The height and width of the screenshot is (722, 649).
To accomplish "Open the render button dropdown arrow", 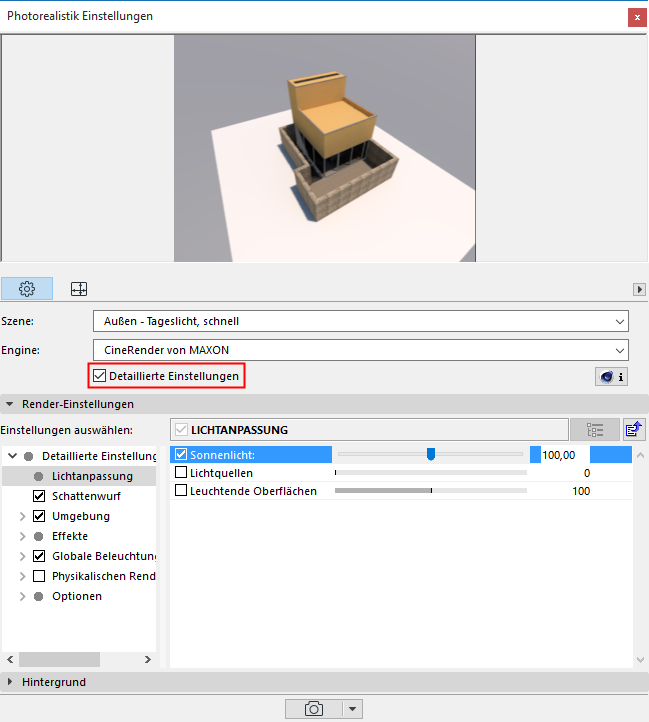I will pyautogui.click(x=352, y=709).
